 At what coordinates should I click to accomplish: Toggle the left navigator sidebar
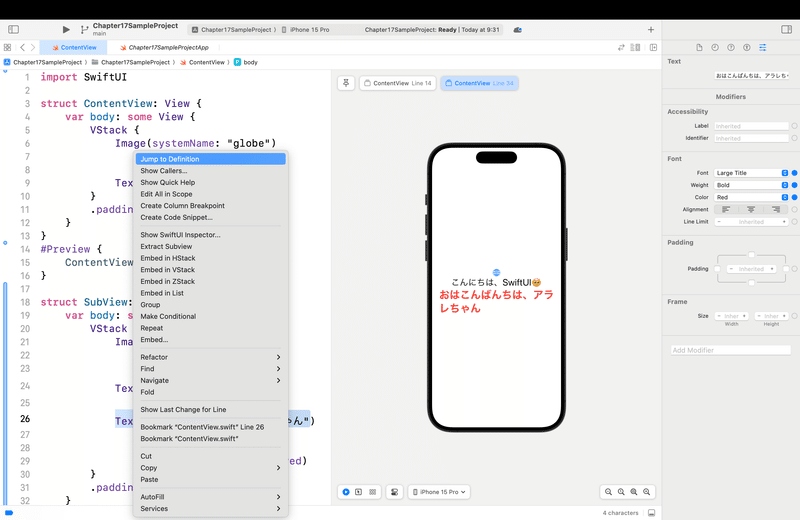click(x=14, y=30)
